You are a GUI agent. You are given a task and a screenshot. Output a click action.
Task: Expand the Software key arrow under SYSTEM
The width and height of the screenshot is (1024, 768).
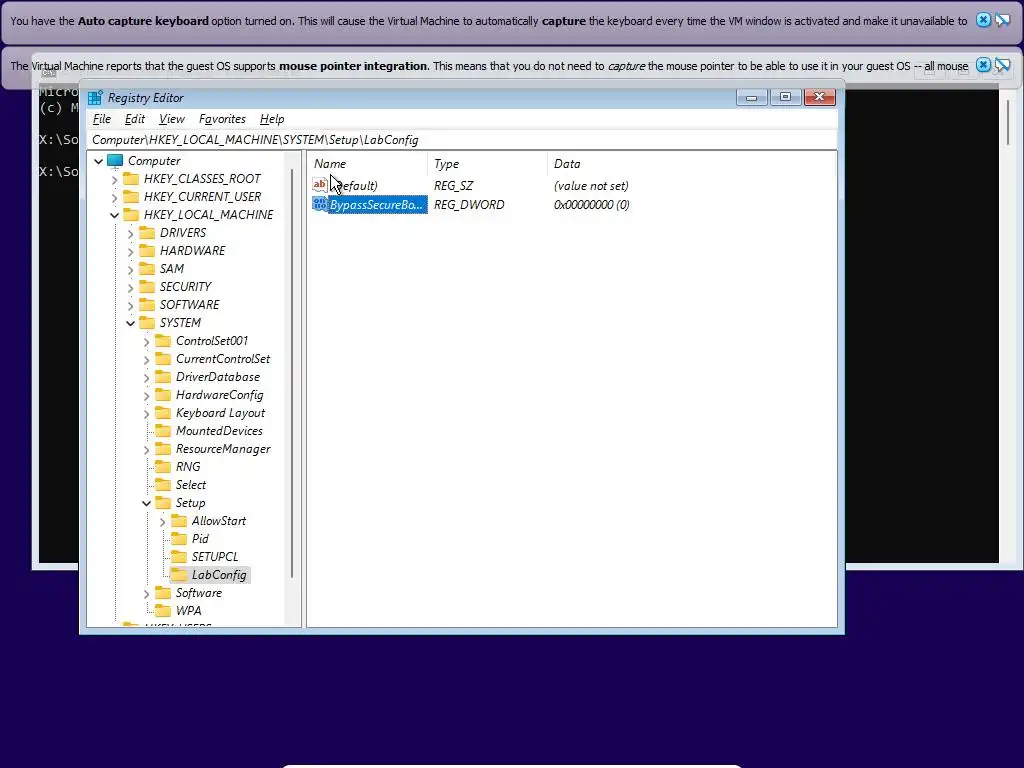pyautogui.click(x=146, y=593)
